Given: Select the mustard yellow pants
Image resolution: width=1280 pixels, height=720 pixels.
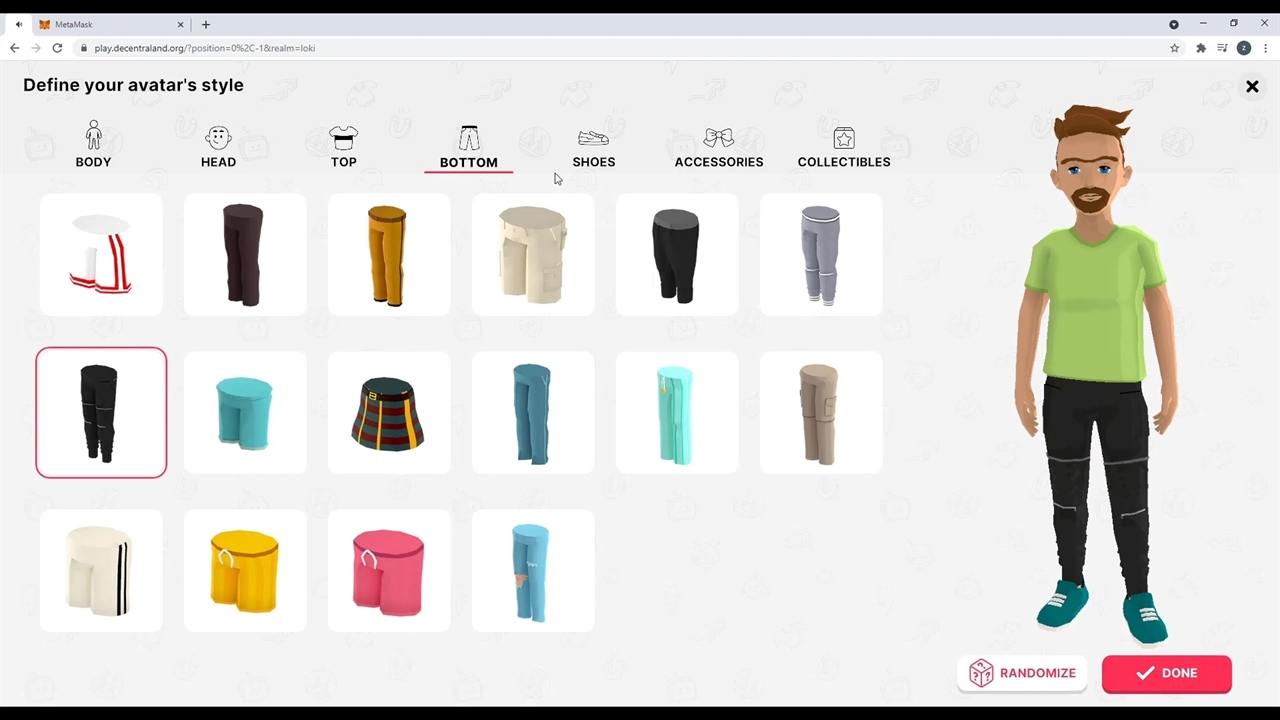Looking at the screenshot, I should 389,255.
